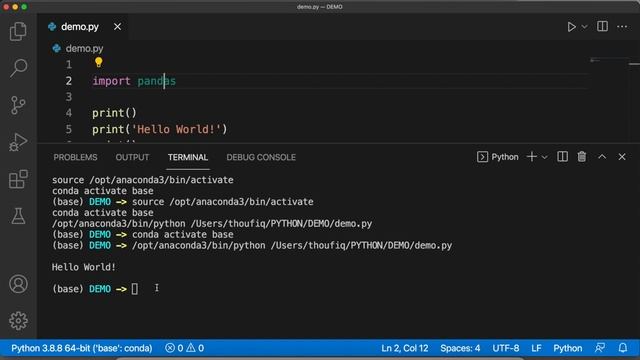Close the demo.py editor tab
Image resolution: width=640 pixels, height=360 pixels.
point(118,27)
